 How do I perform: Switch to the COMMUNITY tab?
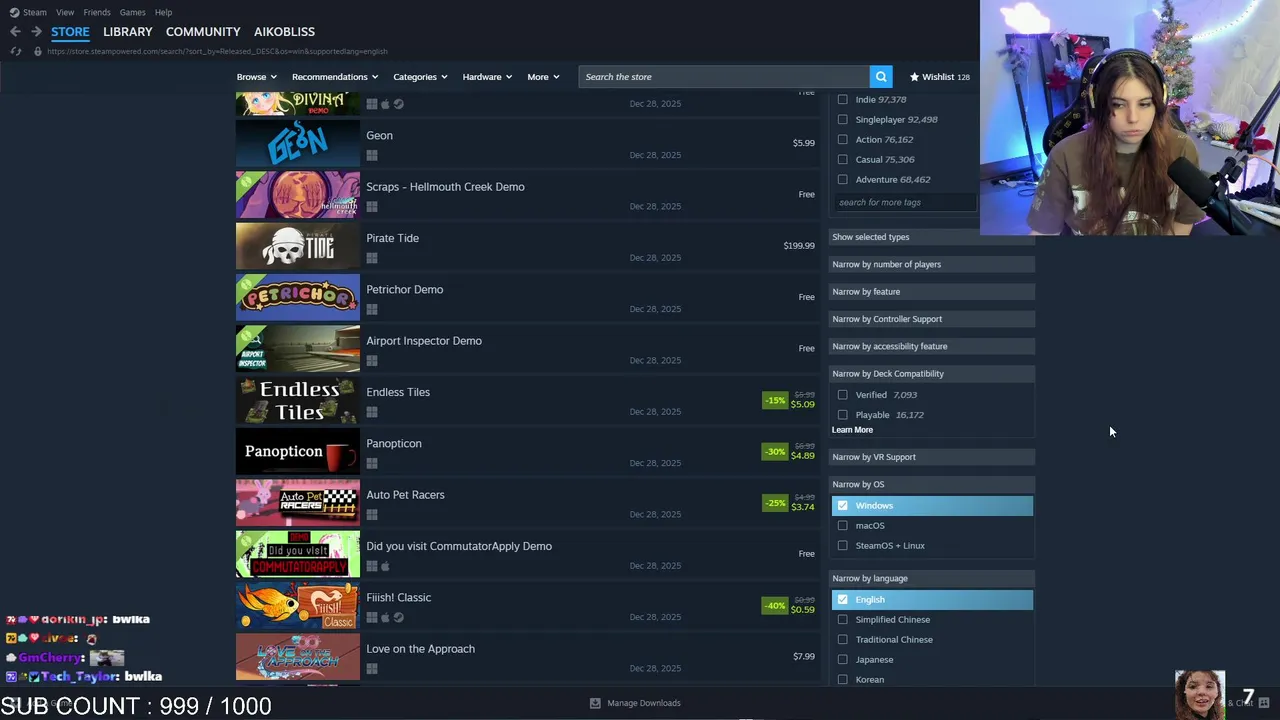[x=203, y=32]
